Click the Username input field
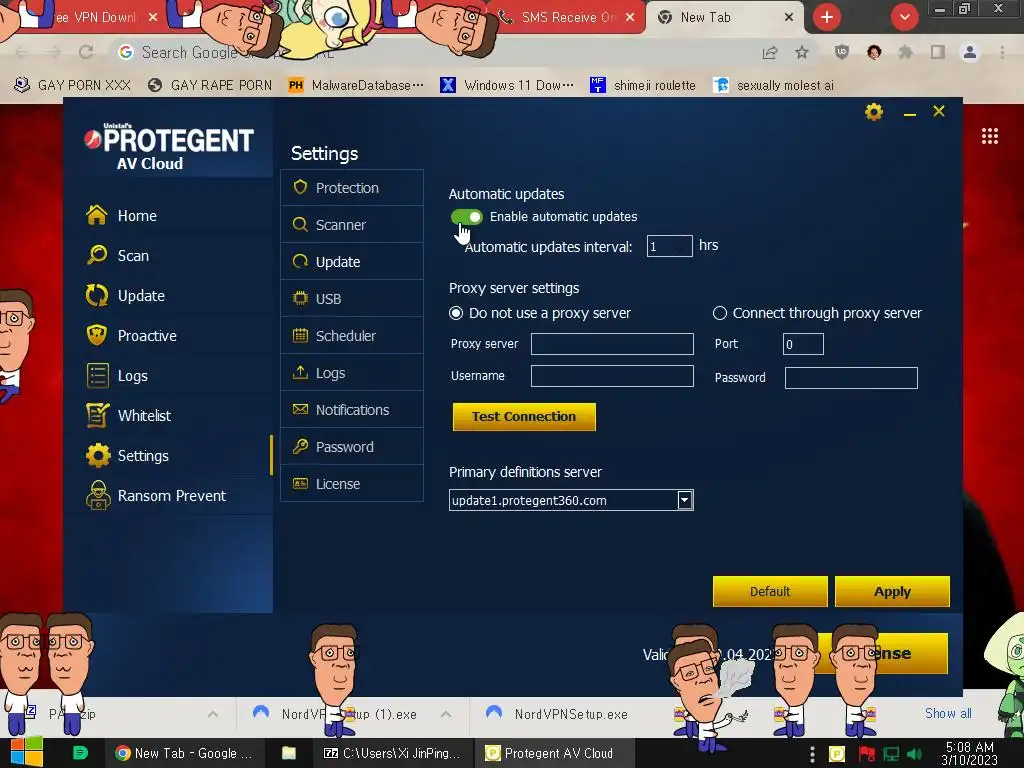 pyautogui.click(x=612, y=376)
